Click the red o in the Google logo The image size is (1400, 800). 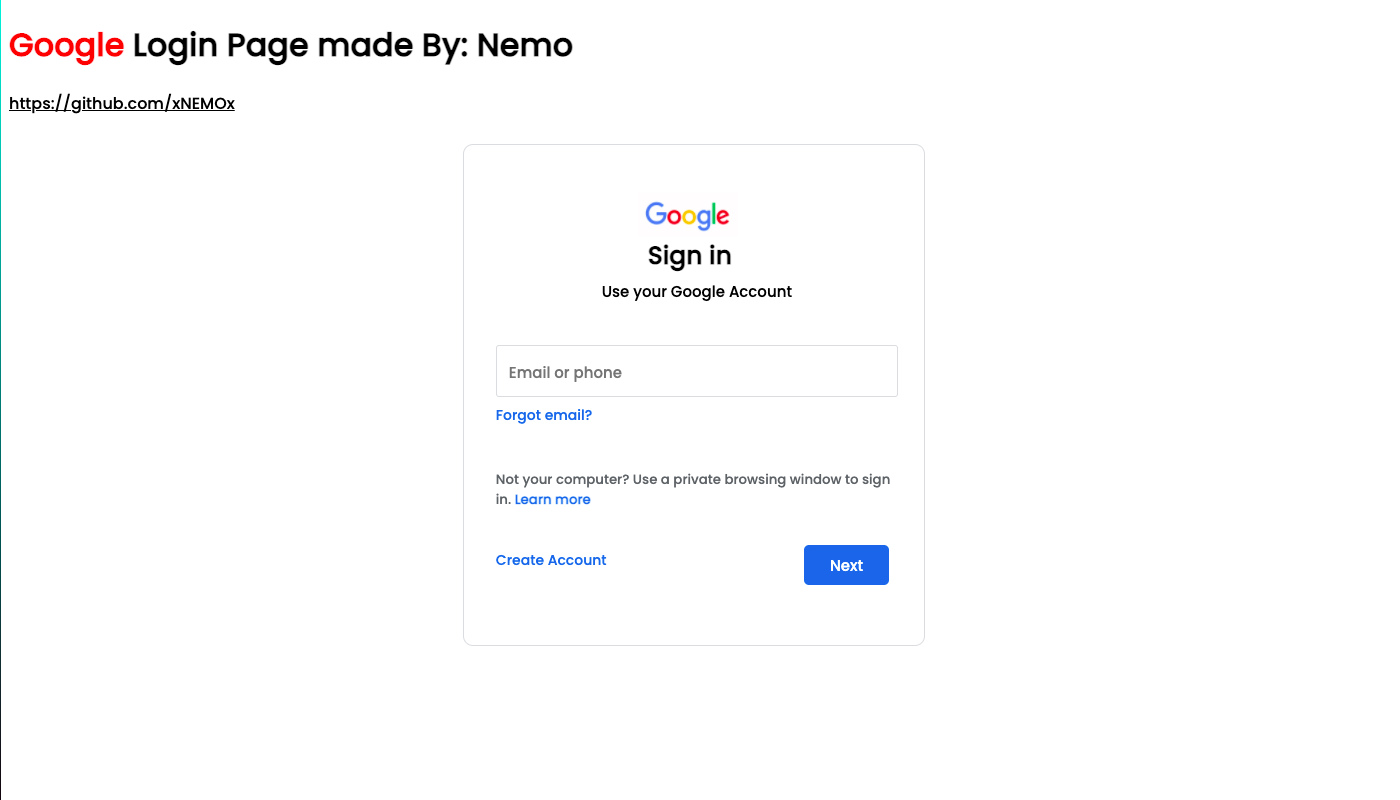click(672, 216)
